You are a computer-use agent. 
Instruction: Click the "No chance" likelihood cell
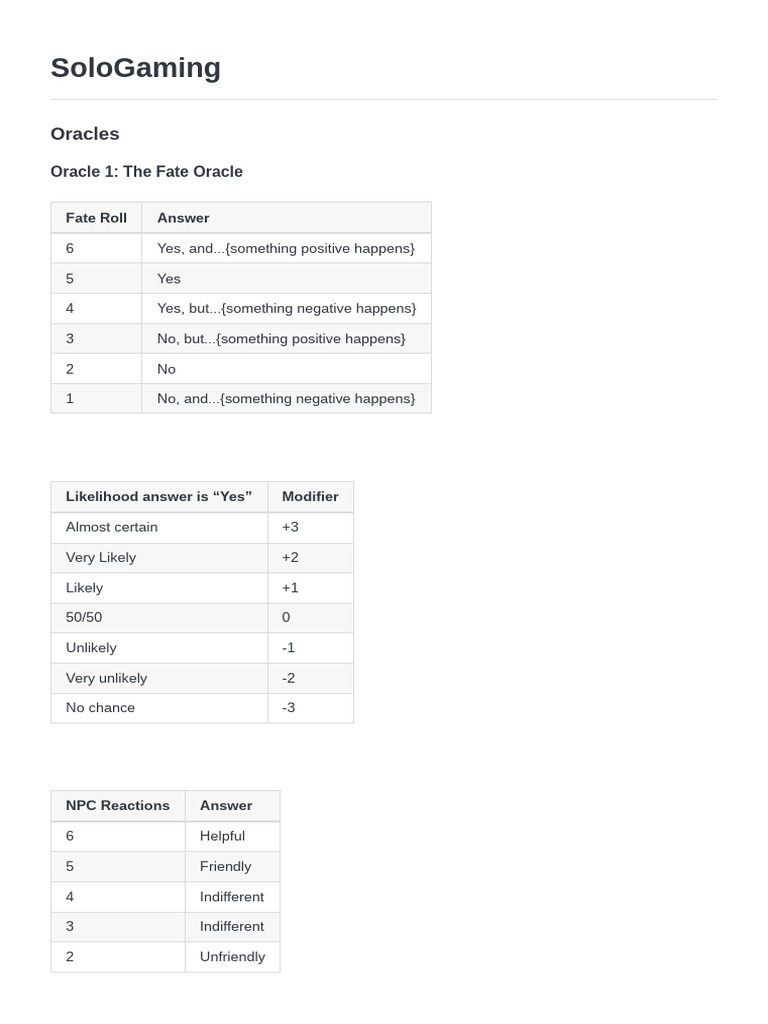pyautogui.click(x=100, y=708)
